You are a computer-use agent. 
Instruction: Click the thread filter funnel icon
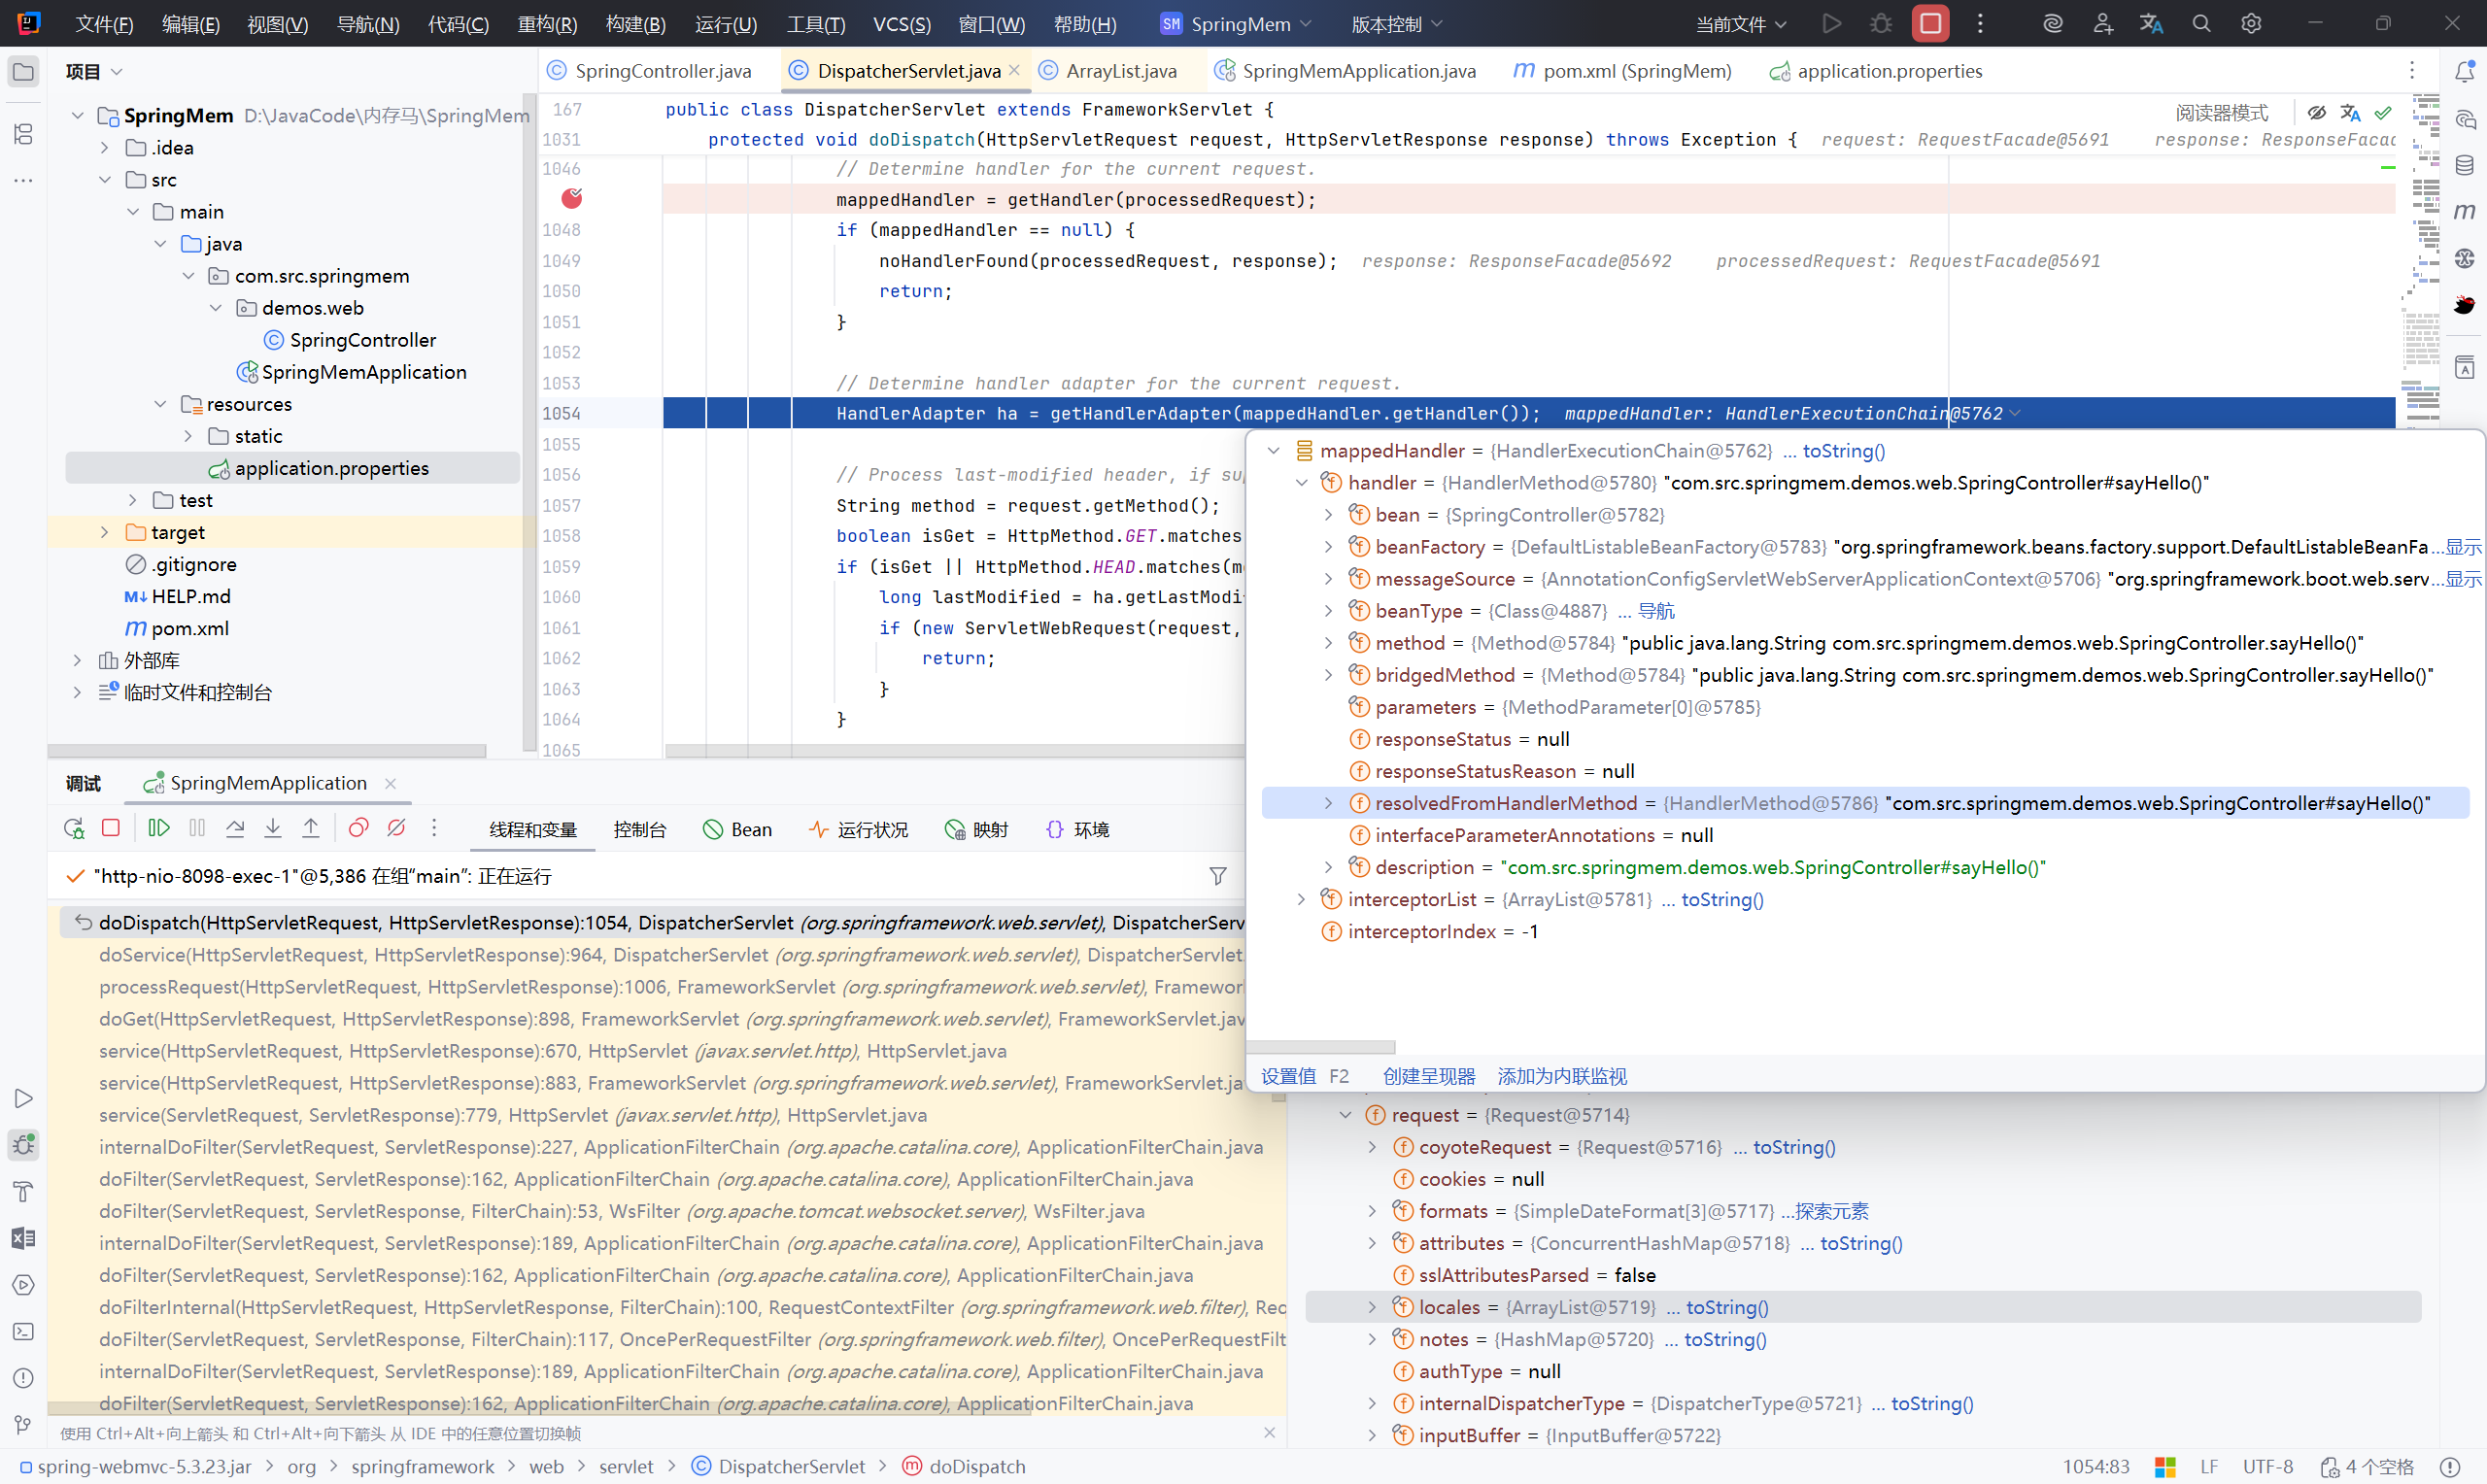pos(1217,876)
